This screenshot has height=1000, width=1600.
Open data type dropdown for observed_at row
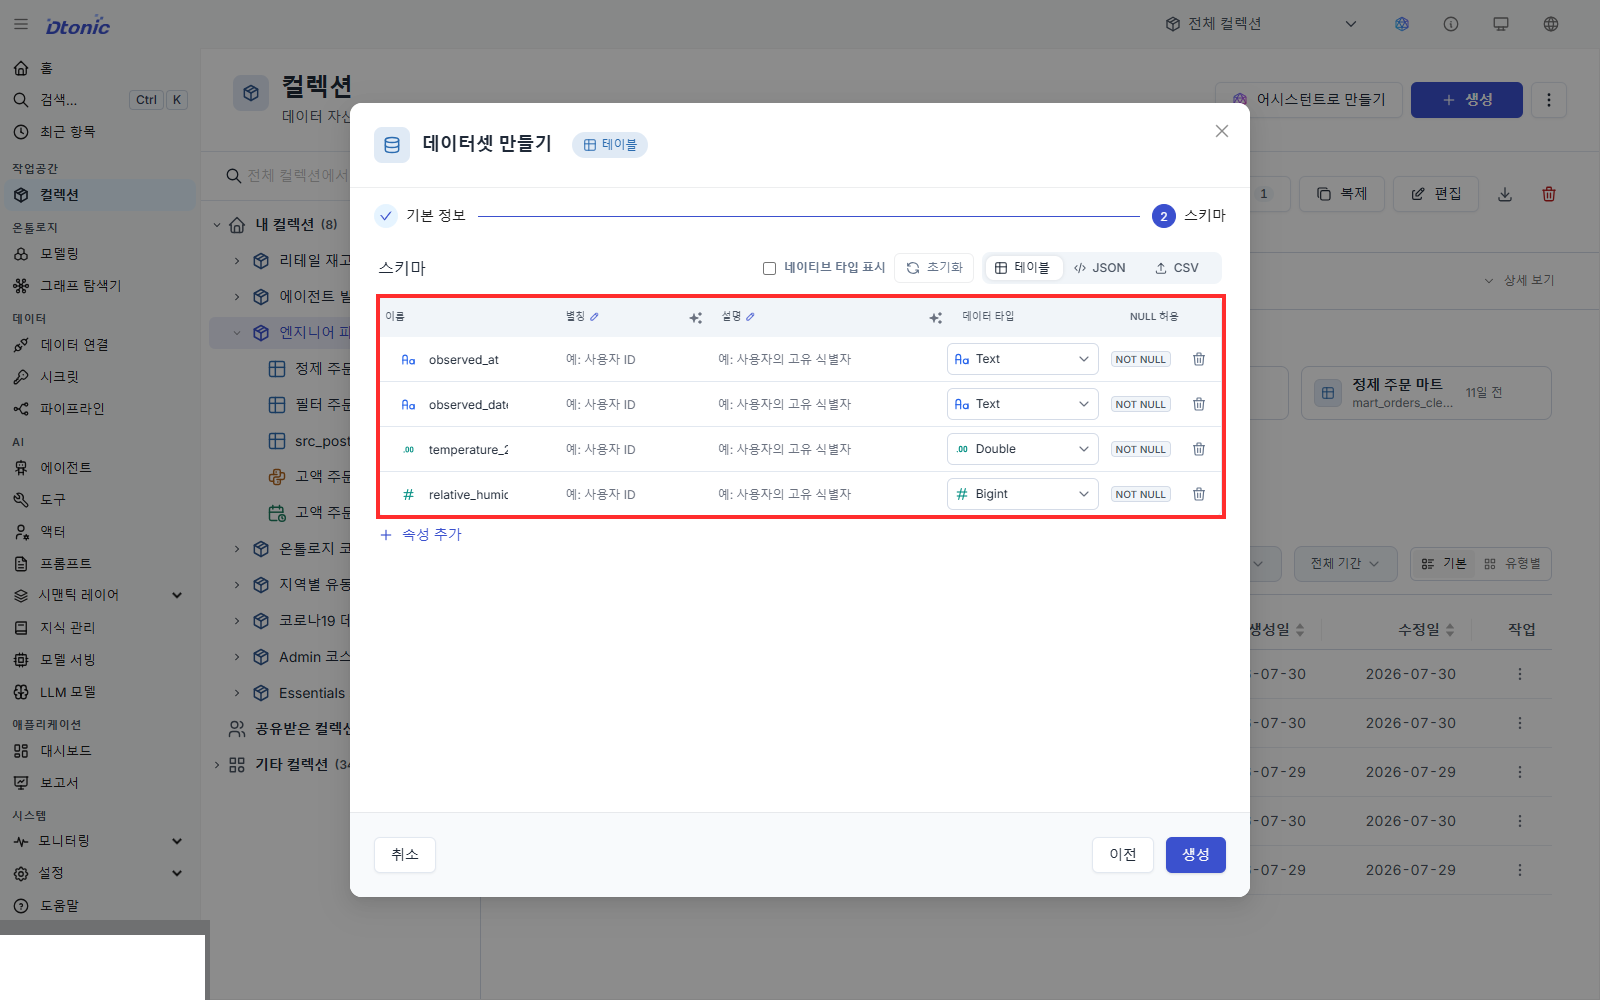click(x=1022, y=359)
